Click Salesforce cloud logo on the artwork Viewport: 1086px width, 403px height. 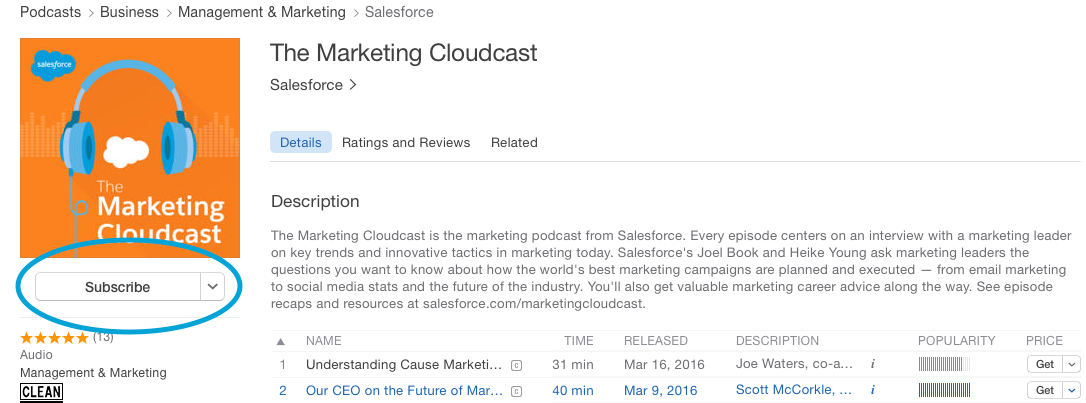[50, 68]
